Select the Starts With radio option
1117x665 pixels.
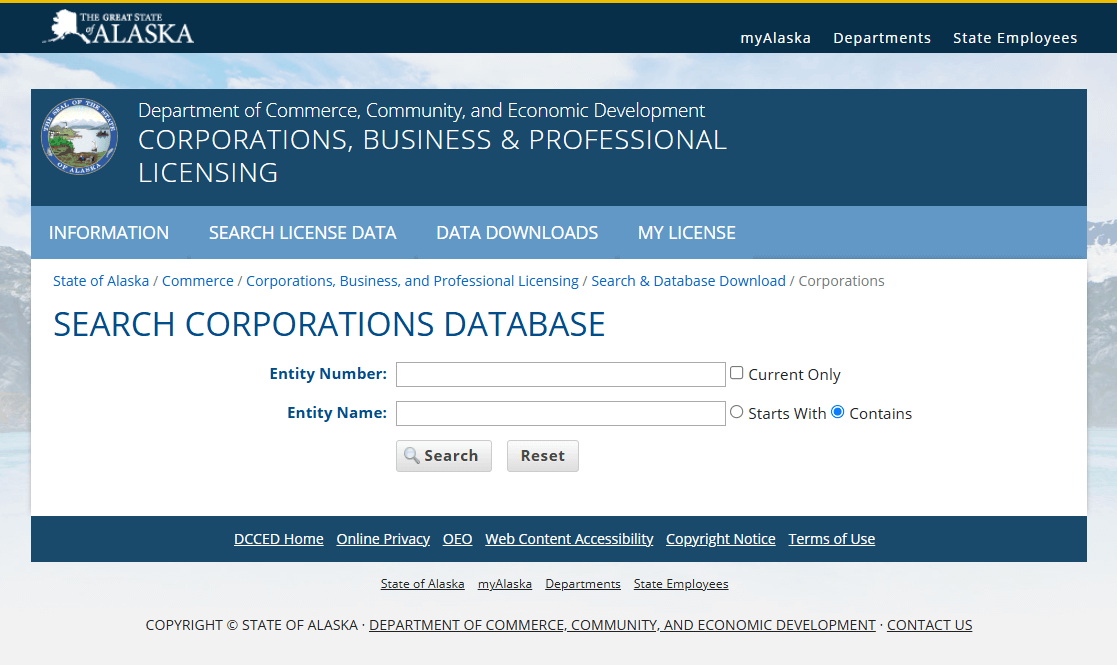(737, 412)
